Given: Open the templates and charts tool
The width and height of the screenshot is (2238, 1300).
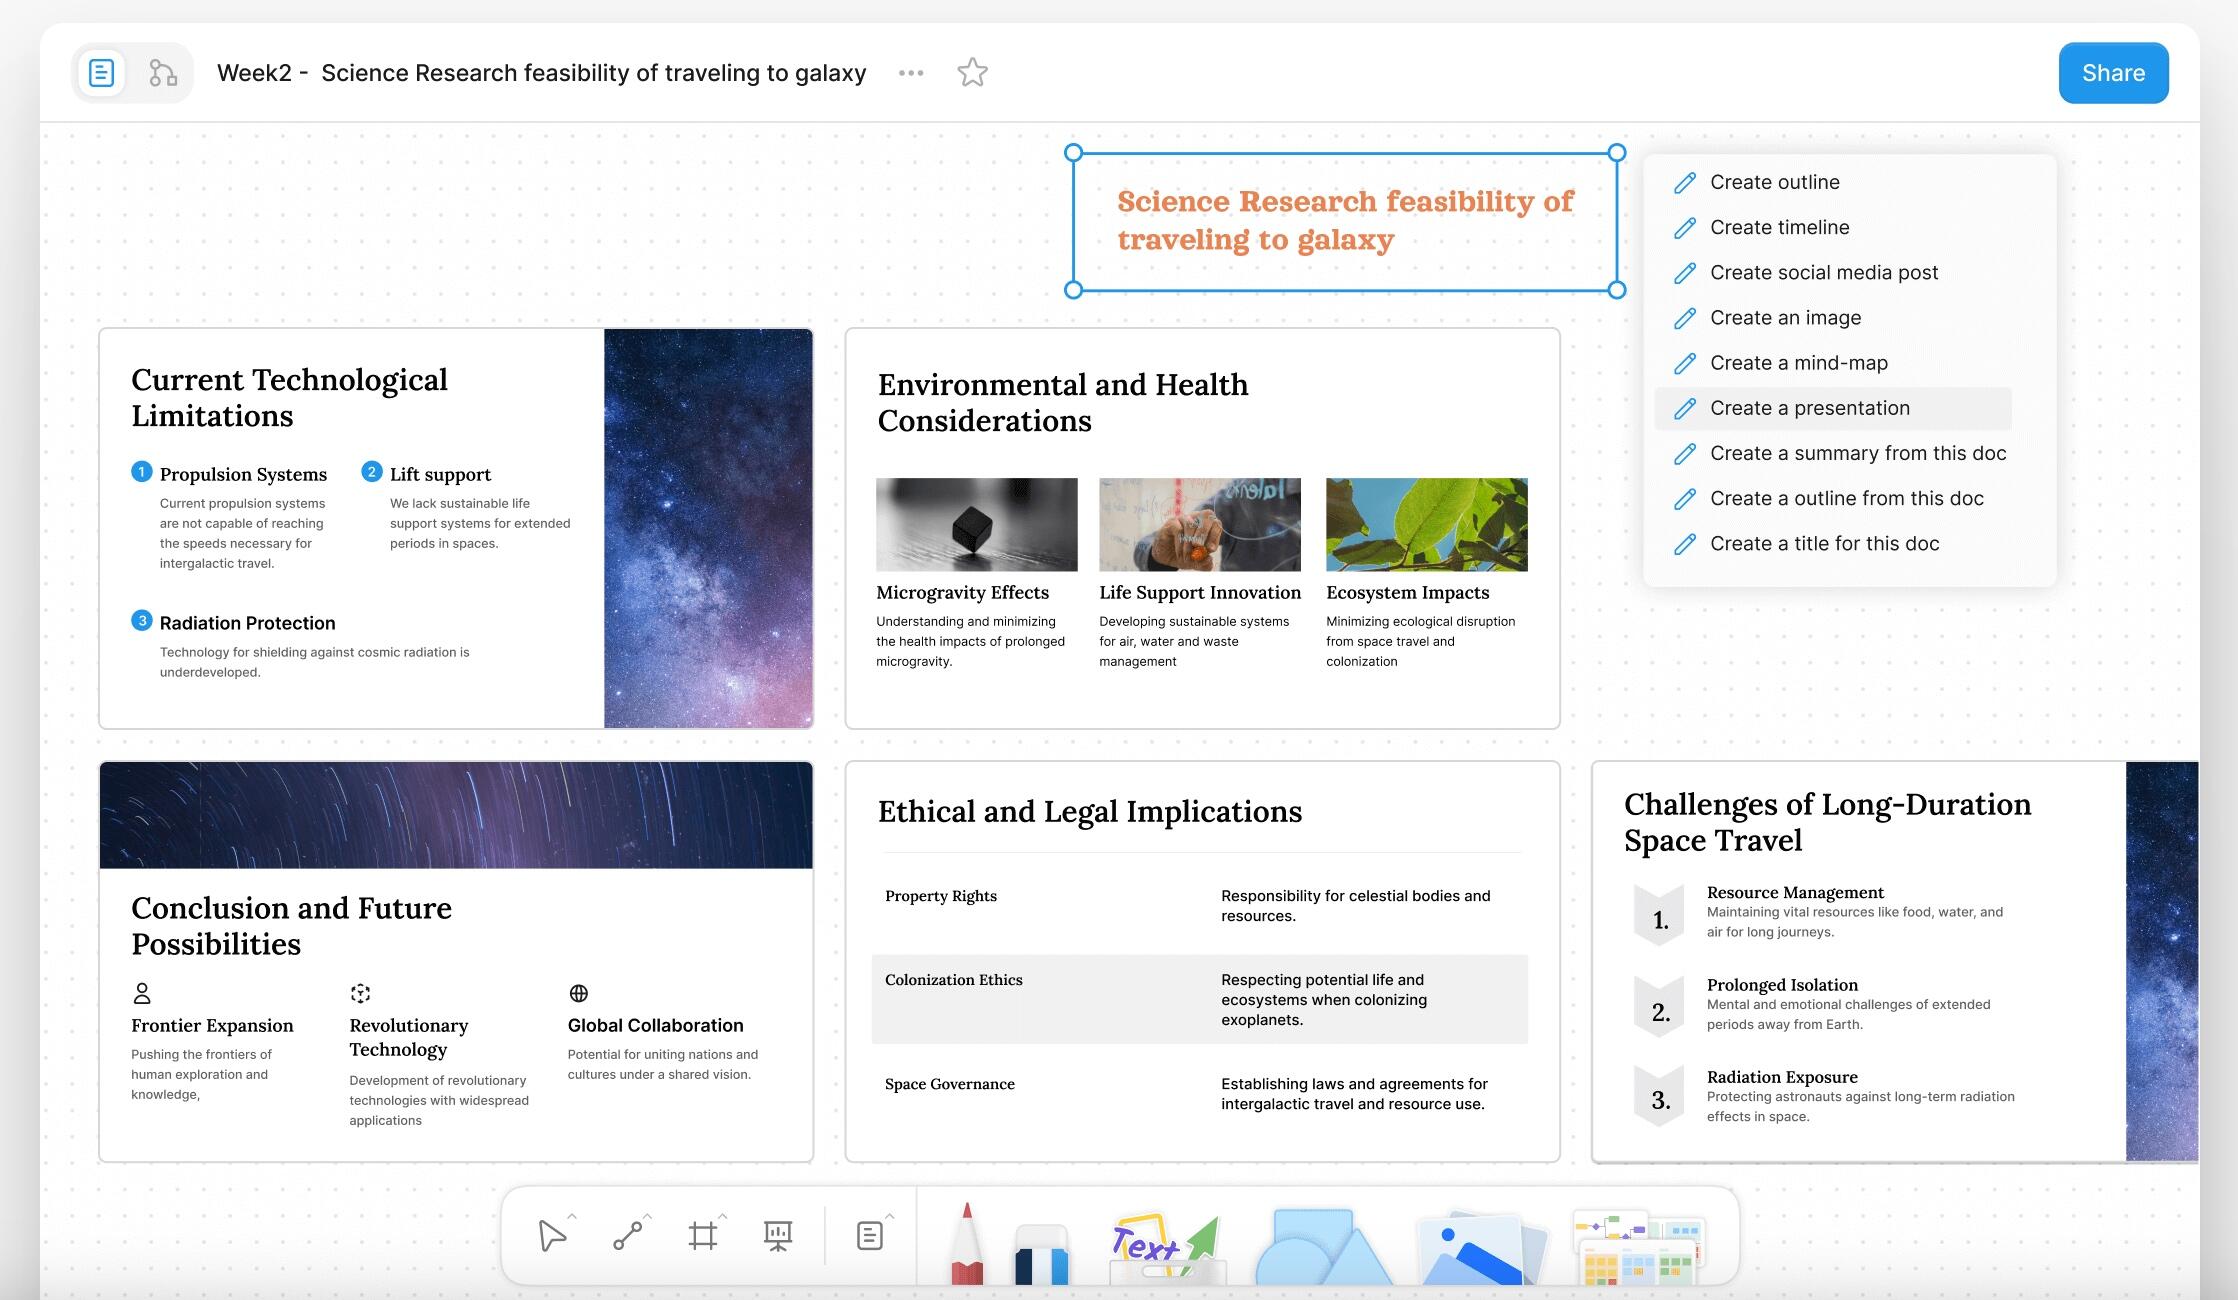Looking at the screenshot, I should (x=1637, y=1247).
